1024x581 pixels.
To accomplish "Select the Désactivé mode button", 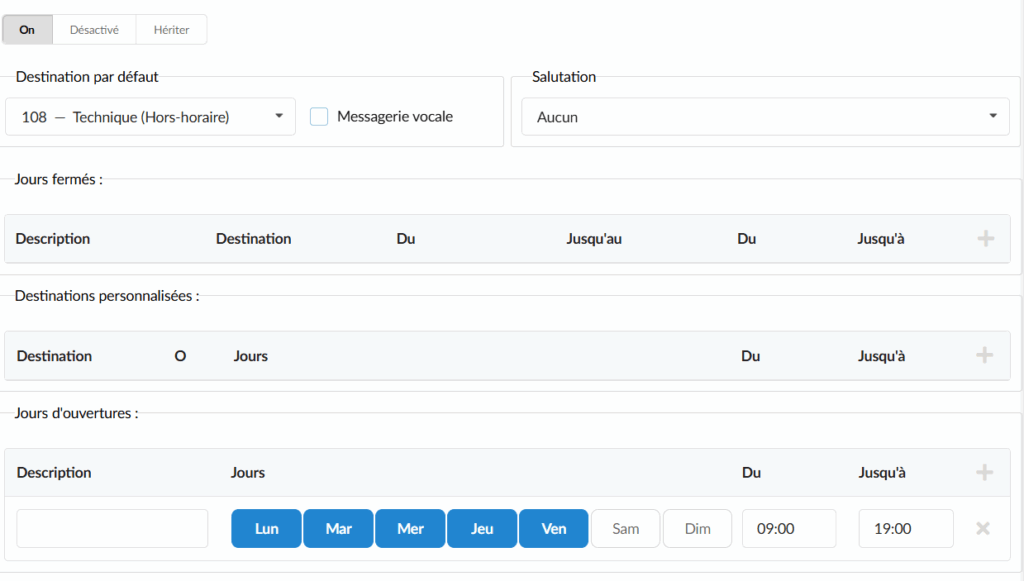I will pyautogui.click(x=94, y=30).
